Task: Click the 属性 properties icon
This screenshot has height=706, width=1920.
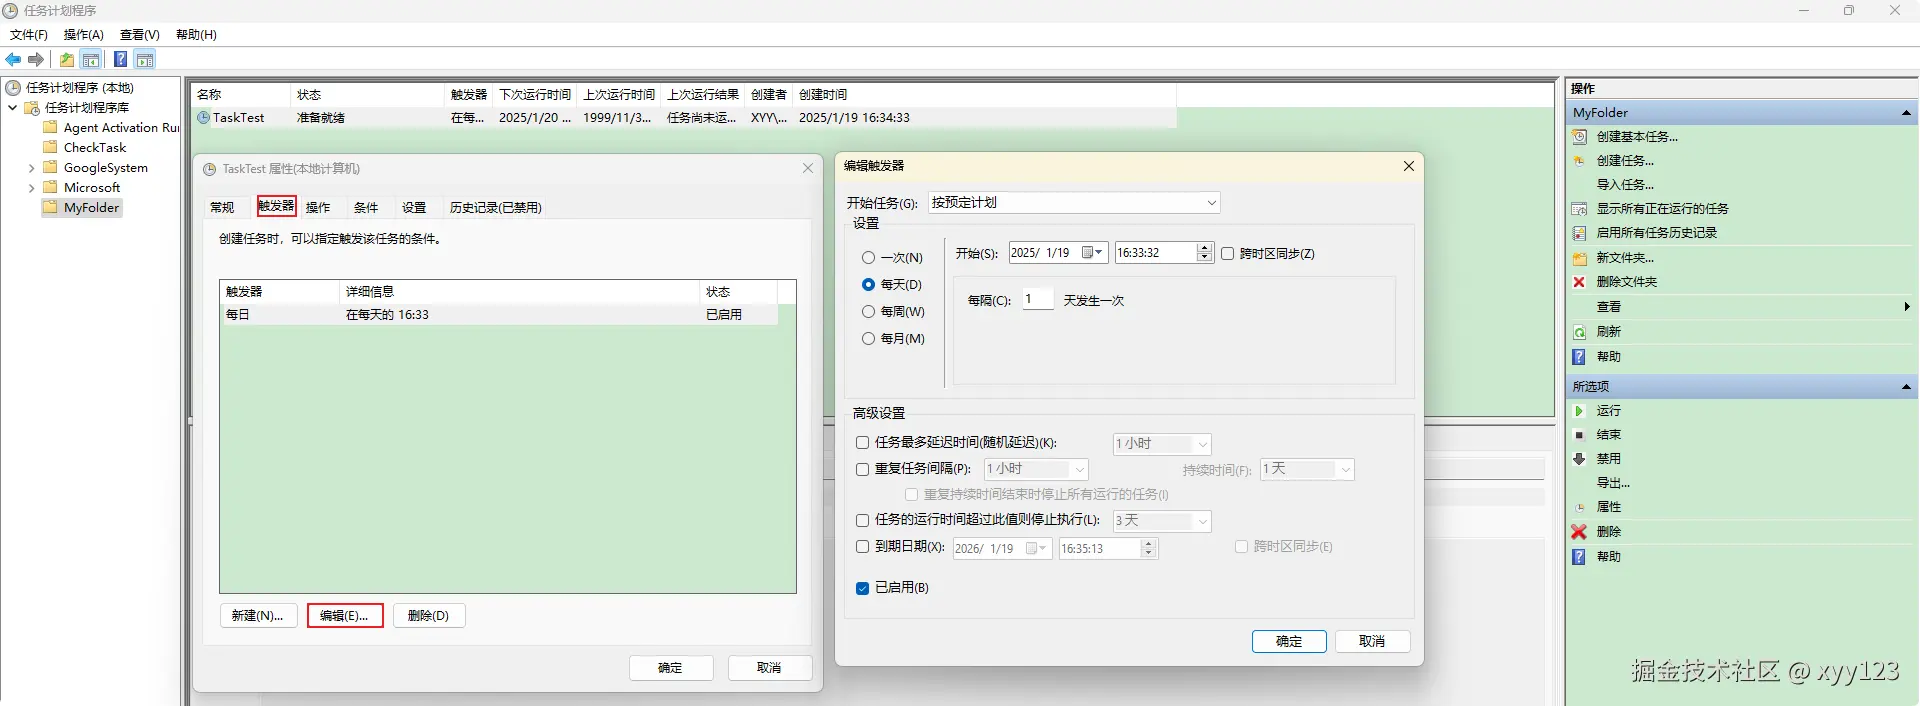Action: [x=1580, y=507]
